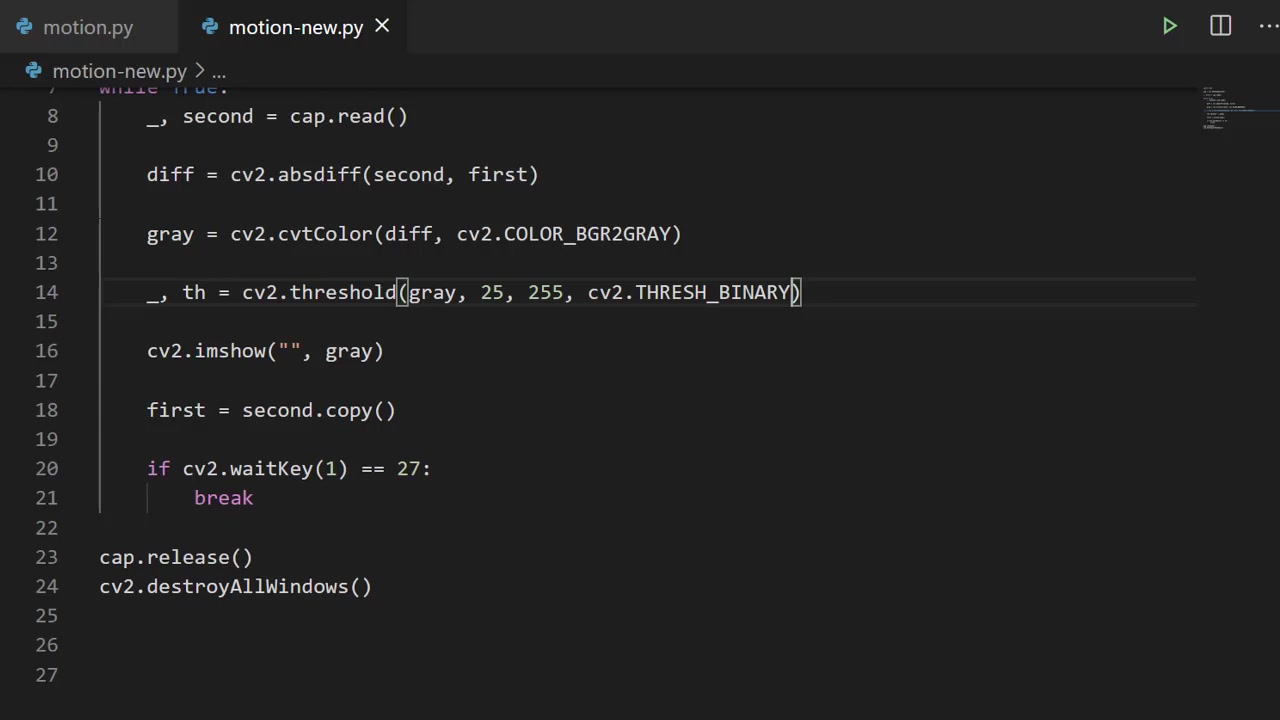Click Python icon on motion.py tab
The width and height of the screenshot is (1280, 720).
click(24, 27)
